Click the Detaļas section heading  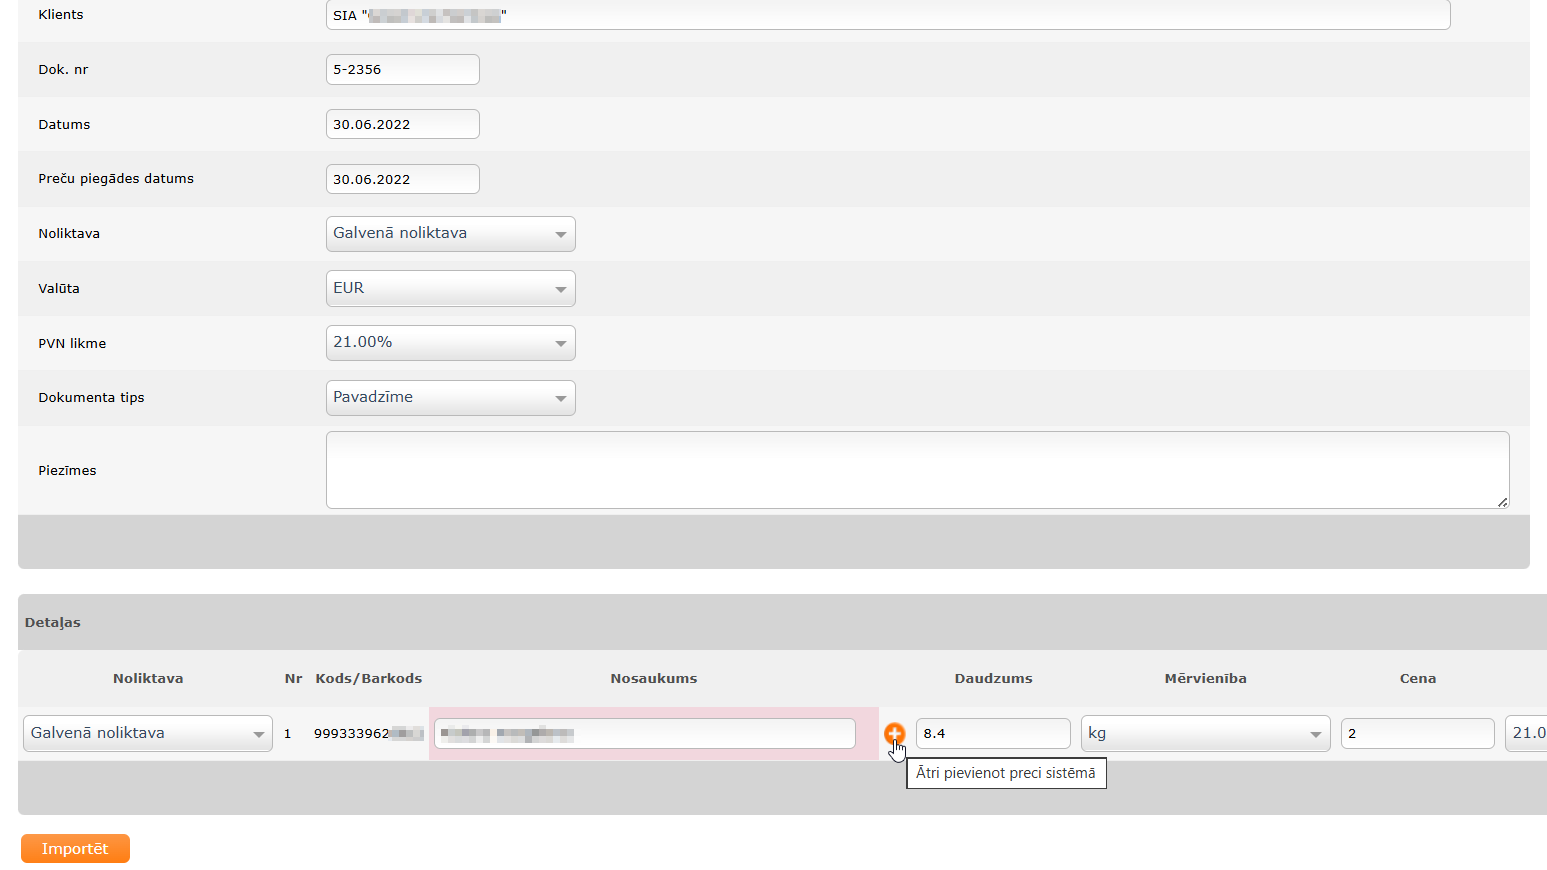[x=53, y=622]
